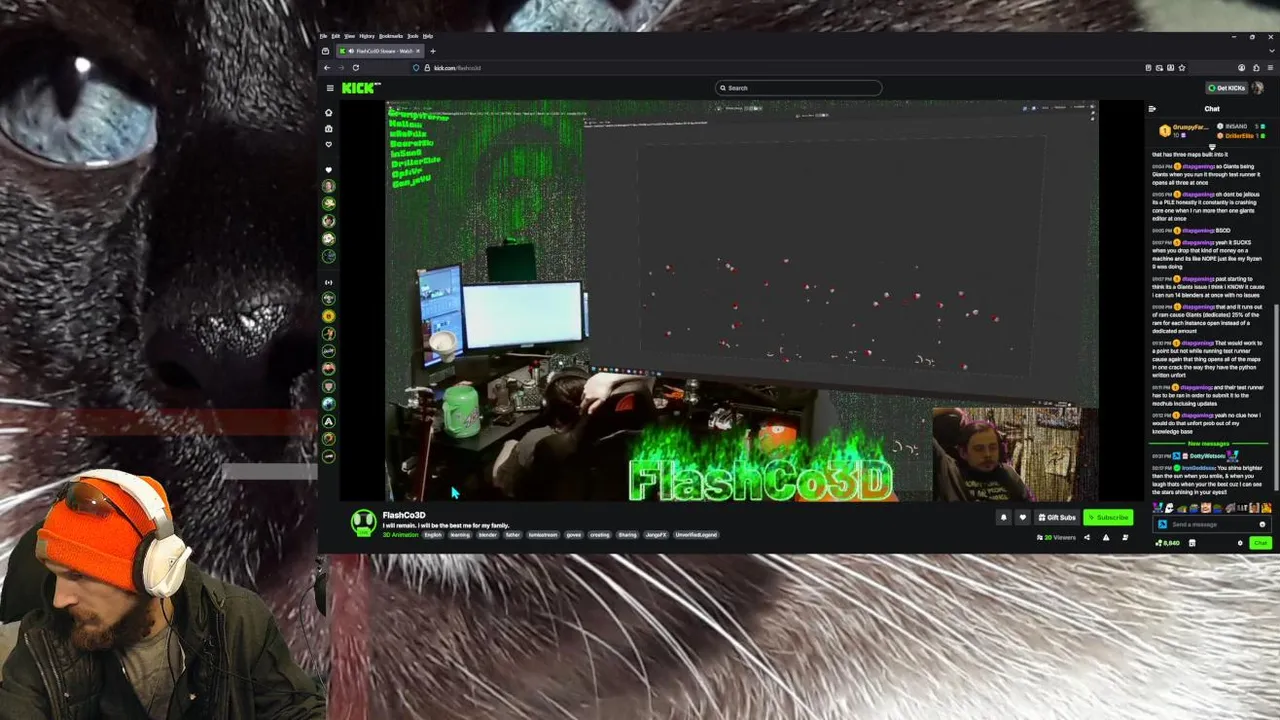Open first followed channel avatar in sidebar
1280x720 pixels.
(x=328, y=186)
